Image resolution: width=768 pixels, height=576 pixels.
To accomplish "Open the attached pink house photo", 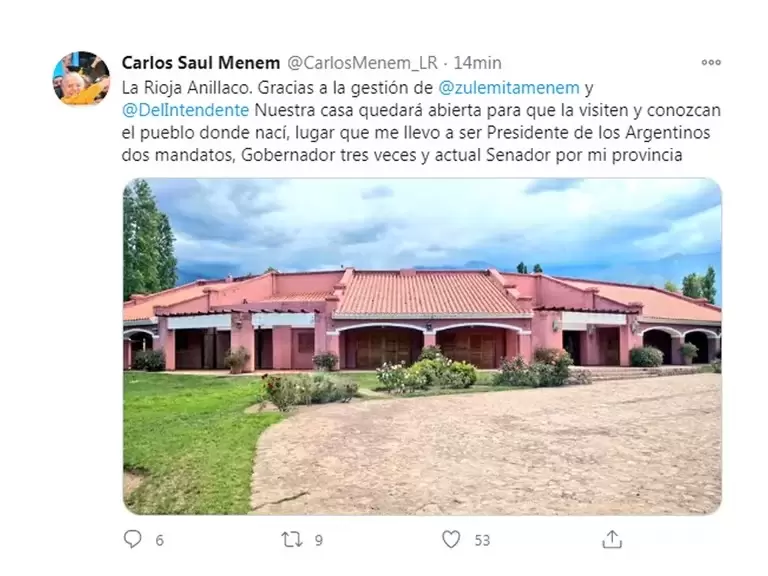I will pyautogui.click(x=422, y=346).
